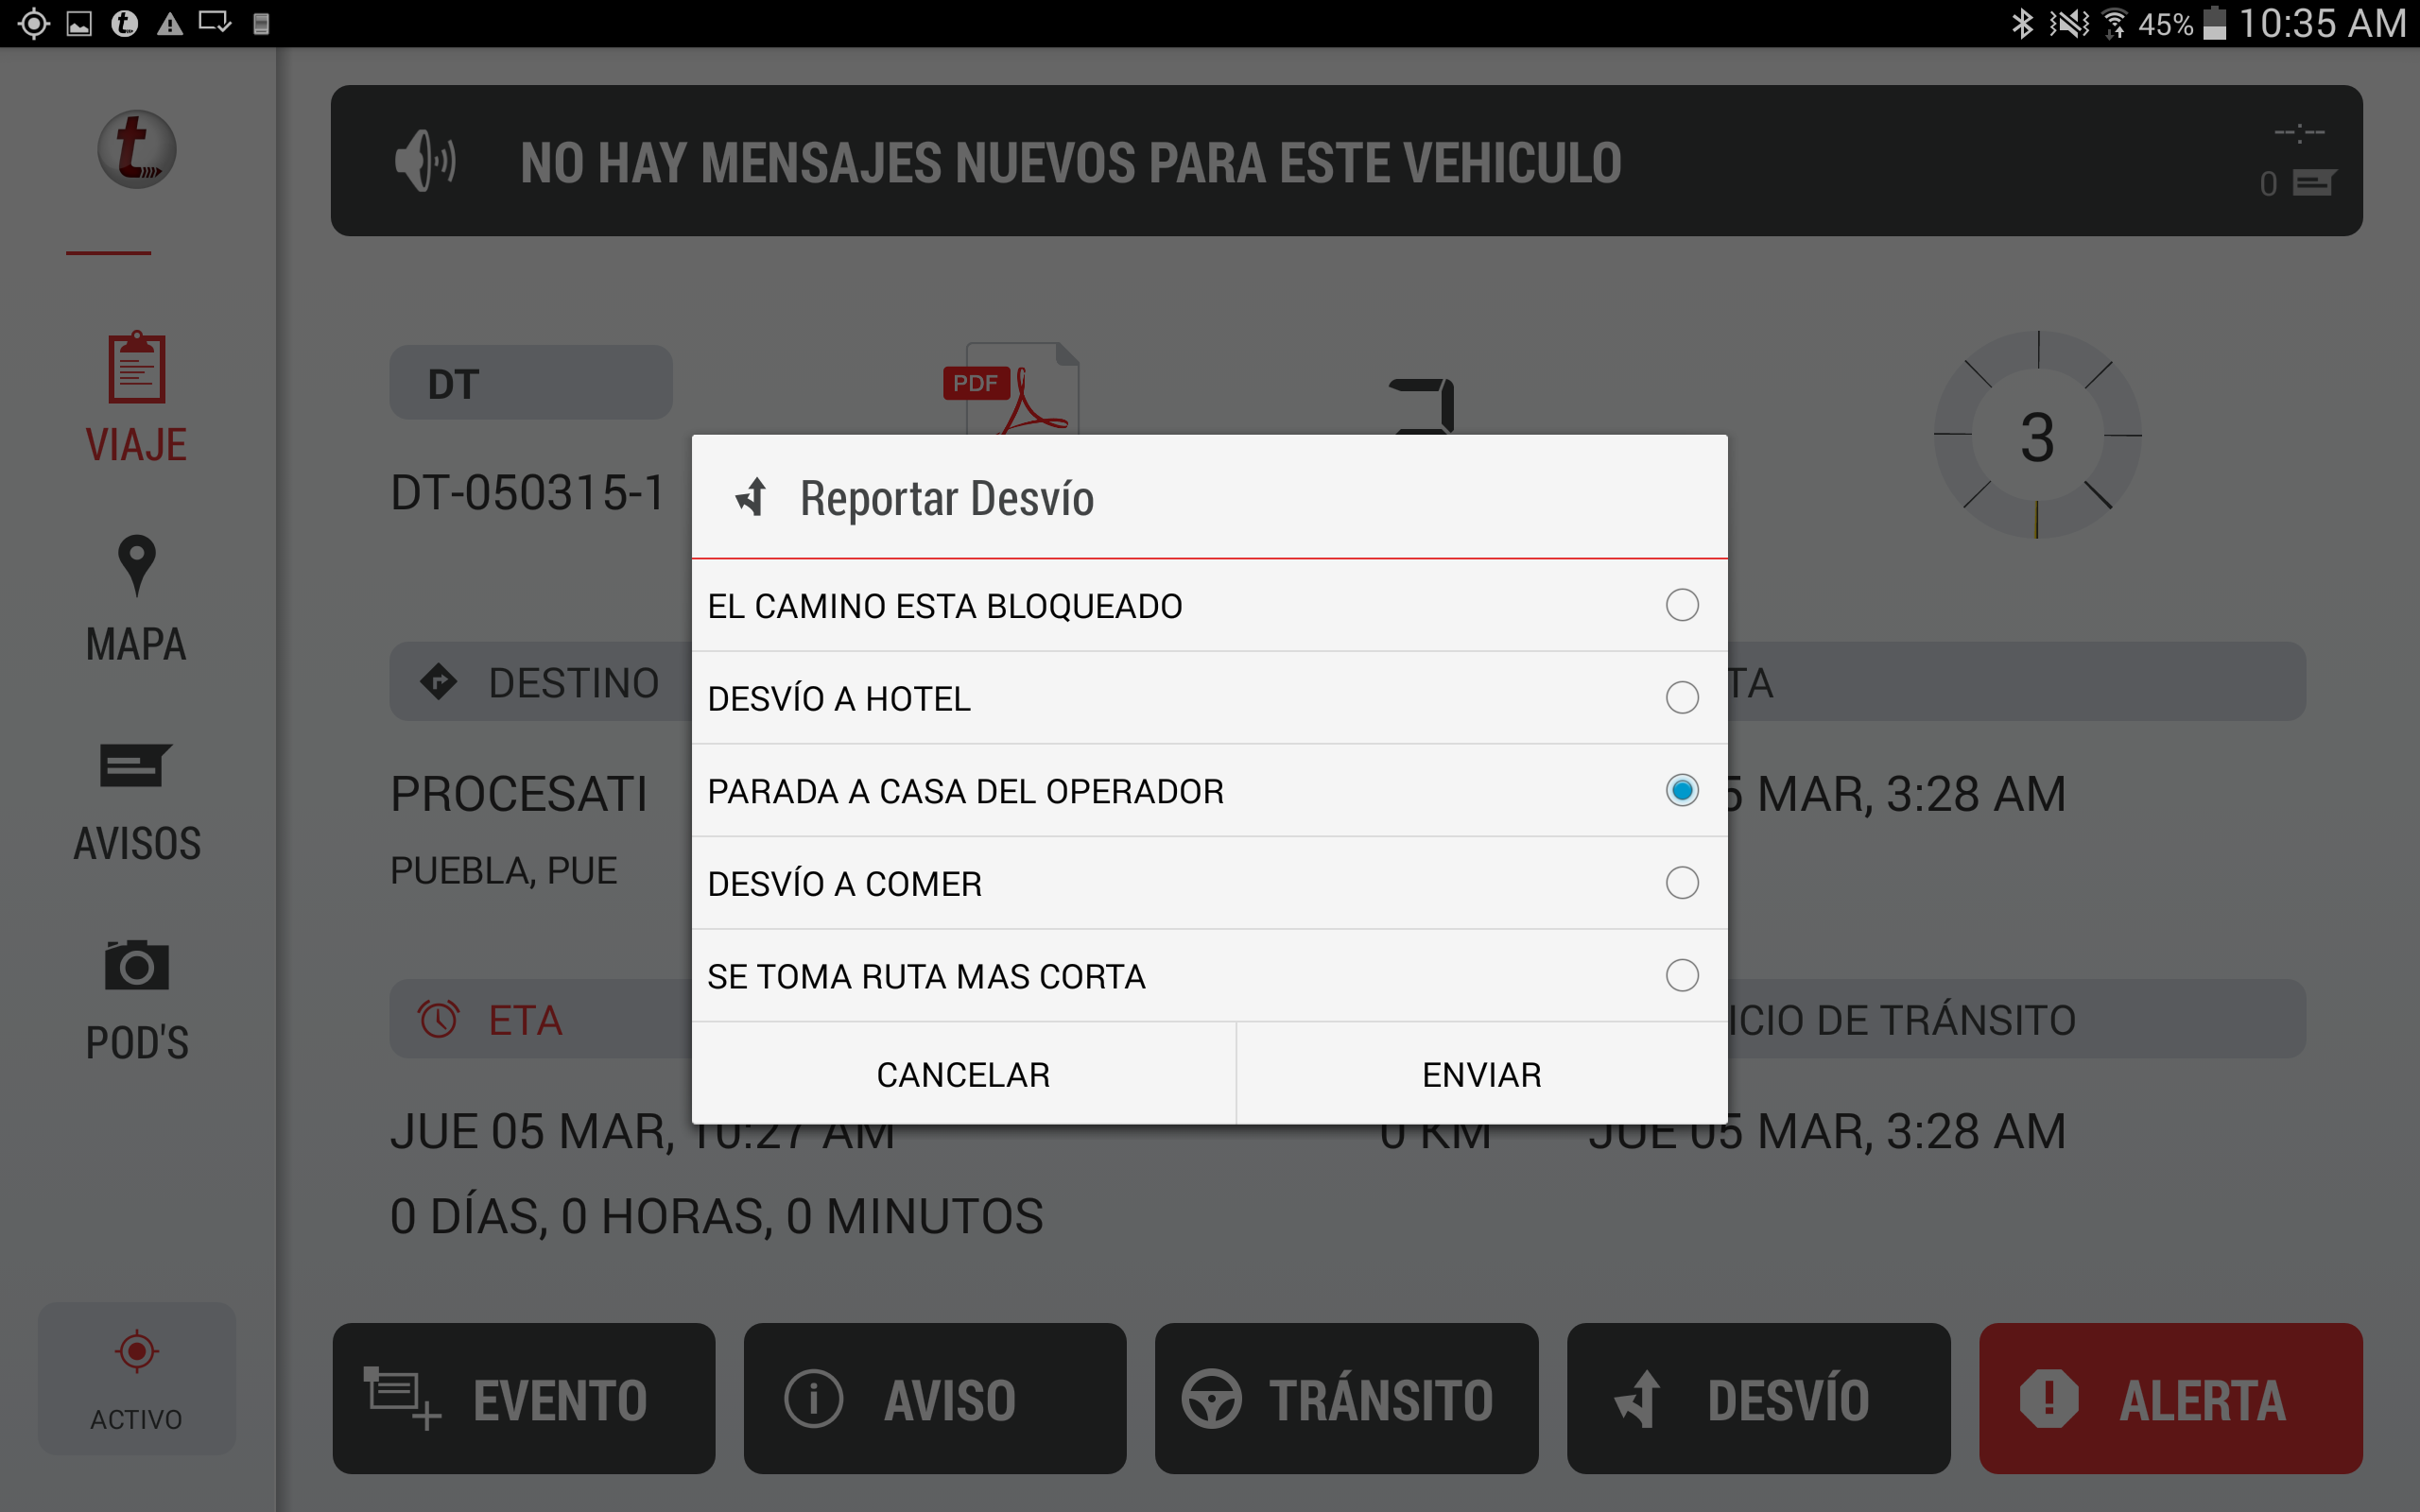The width and height of the screenshot is (2420, 1512).
Task: Tap the red ALERTA button
Action: pyautogui.click(x=2170, y=1398)
